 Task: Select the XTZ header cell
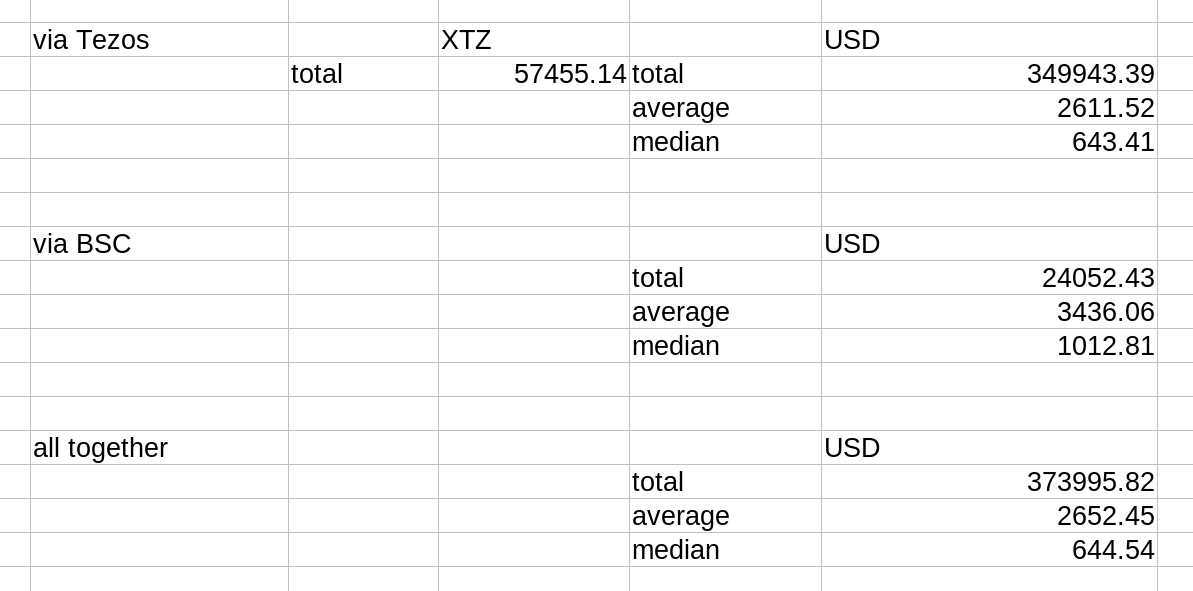pyautogui.click(x=533, y=40)
